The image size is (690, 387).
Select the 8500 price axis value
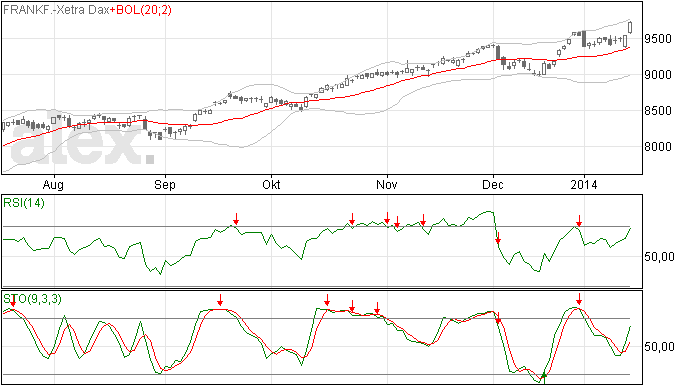pyautogui.click(x=658, y=111)
